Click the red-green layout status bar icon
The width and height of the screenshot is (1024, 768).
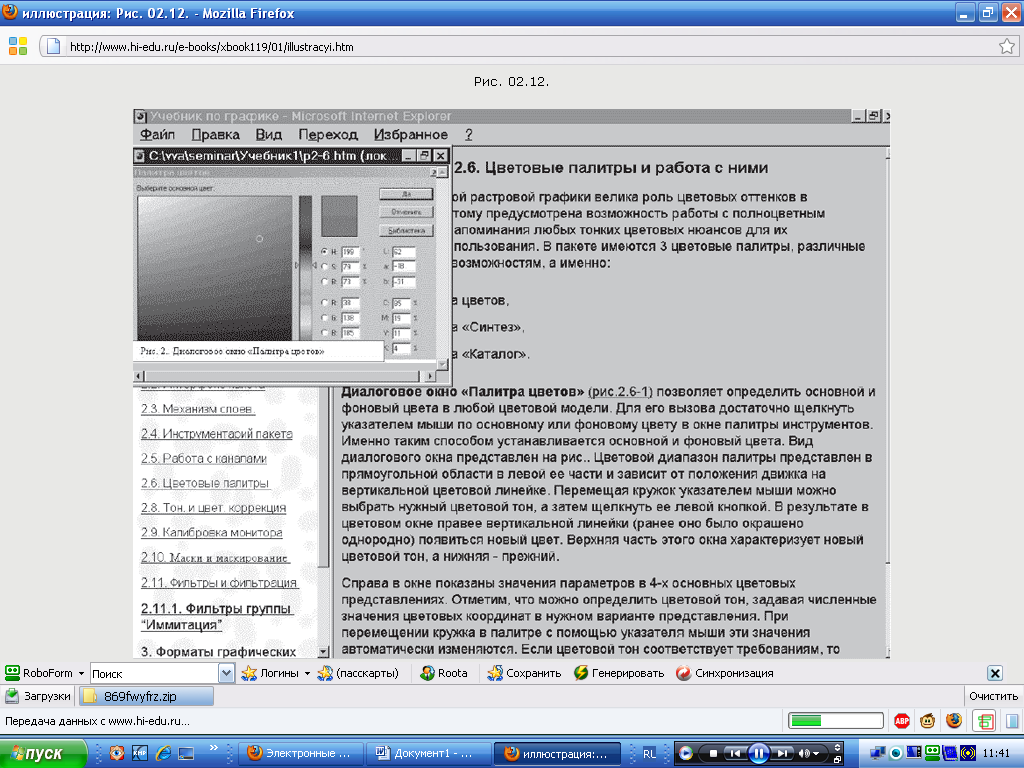click(984, 721)
